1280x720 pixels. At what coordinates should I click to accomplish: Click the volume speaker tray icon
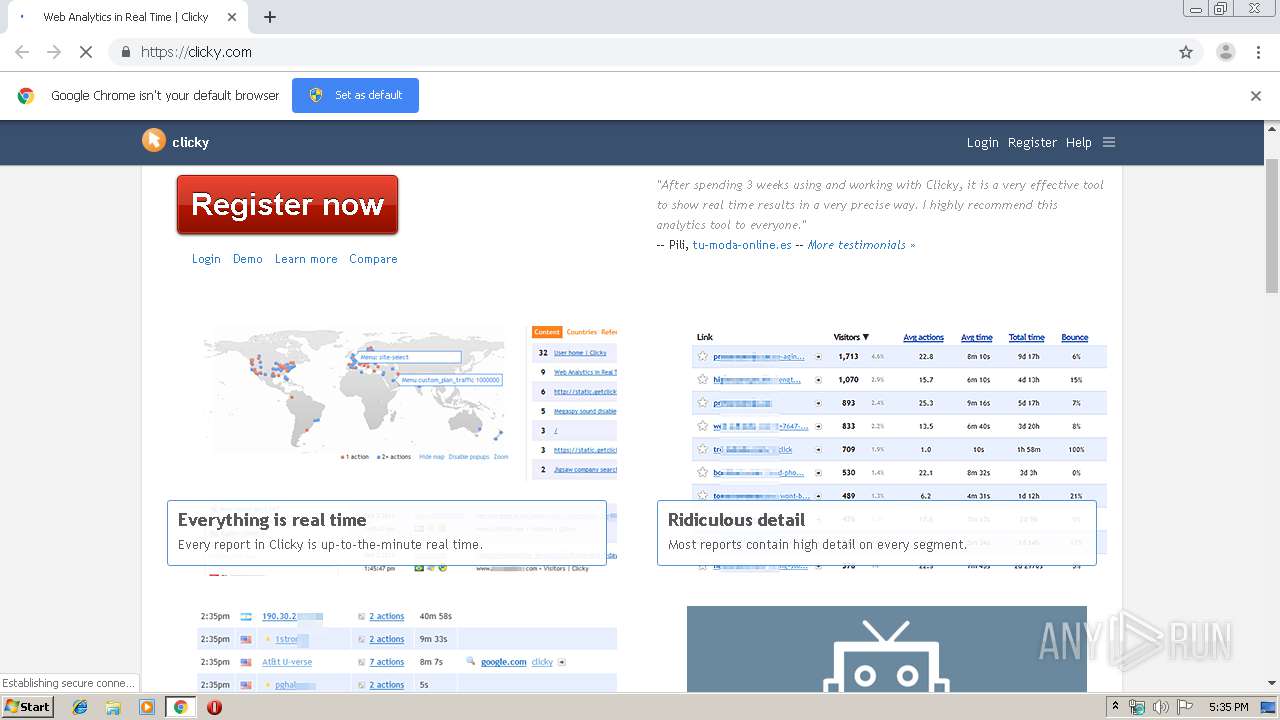pyautogui.click(x=1160, y=707)
